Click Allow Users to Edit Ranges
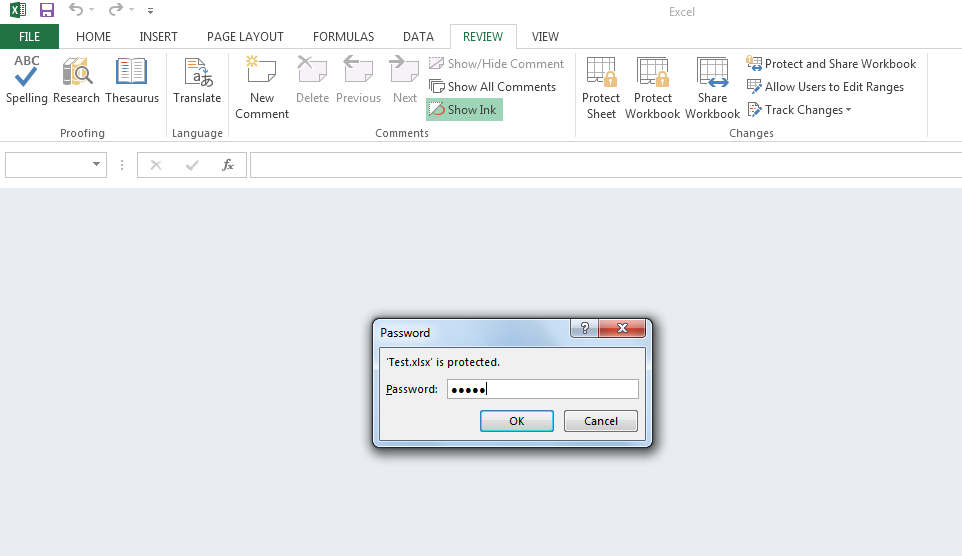This screenshot has width=962, height=556. pyautogui.click(x=825, y=87)
